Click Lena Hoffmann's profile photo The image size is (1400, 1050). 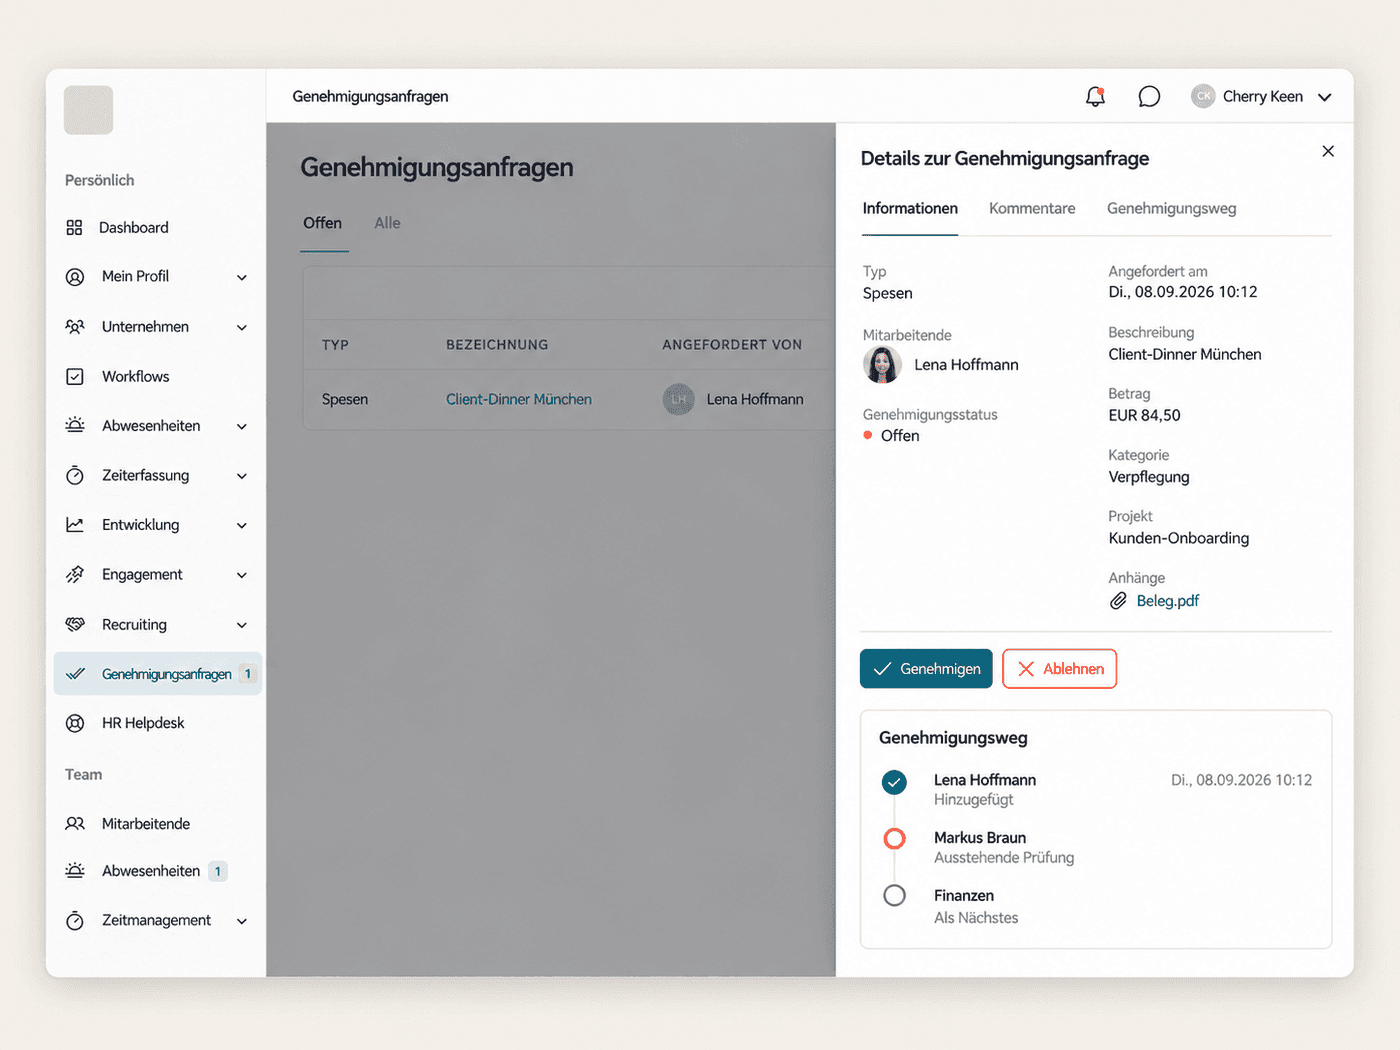[882, 365]
